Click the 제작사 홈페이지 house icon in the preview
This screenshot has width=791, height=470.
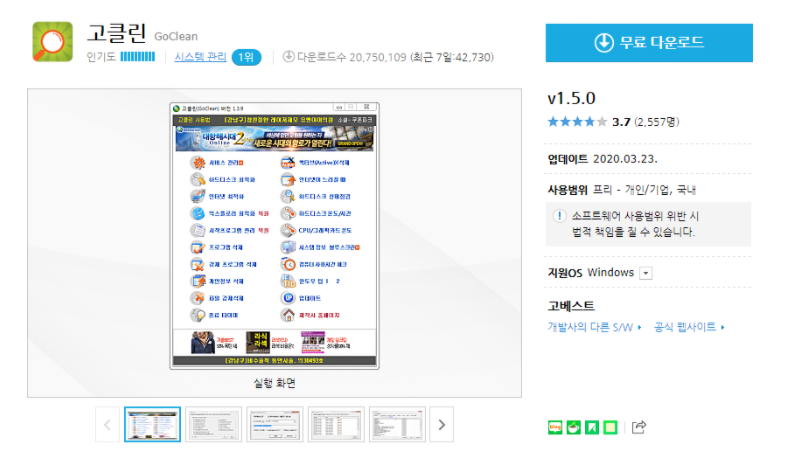pyautogui.click(x=288, y=315)
